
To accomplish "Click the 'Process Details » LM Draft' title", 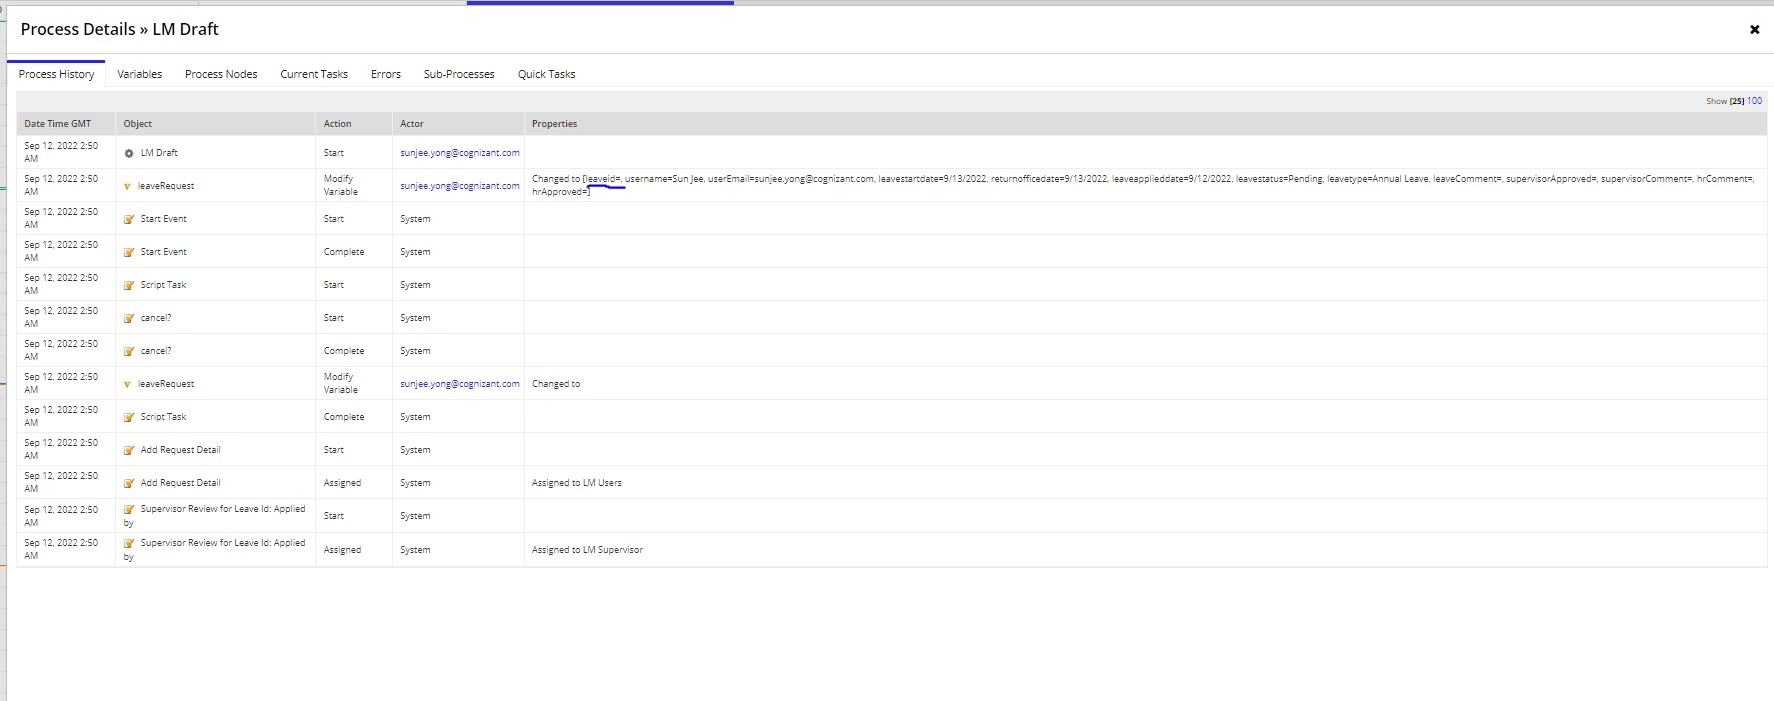I will tap(119, 29).
